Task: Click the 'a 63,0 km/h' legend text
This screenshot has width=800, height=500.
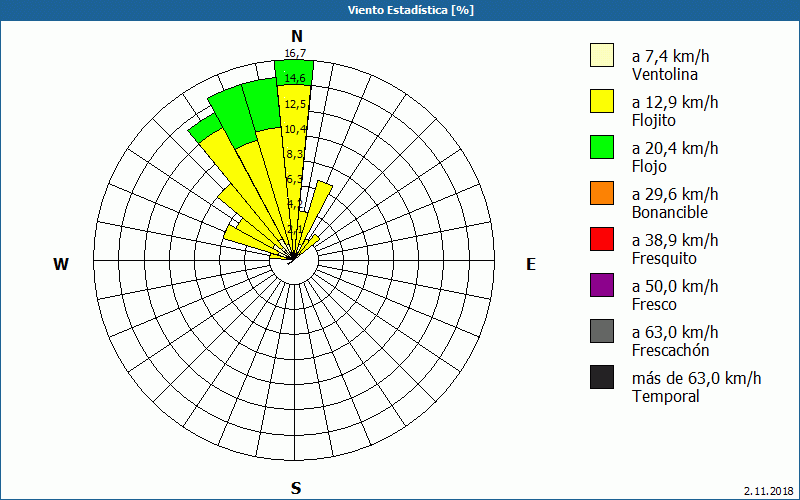Action: [x=675, y=332]
